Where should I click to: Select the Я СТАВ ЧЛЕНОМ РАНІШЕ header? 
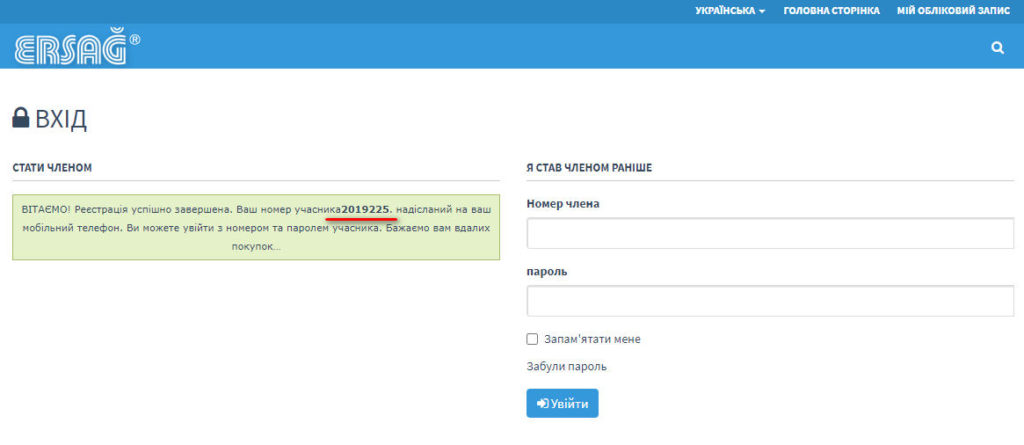[589, 167]
